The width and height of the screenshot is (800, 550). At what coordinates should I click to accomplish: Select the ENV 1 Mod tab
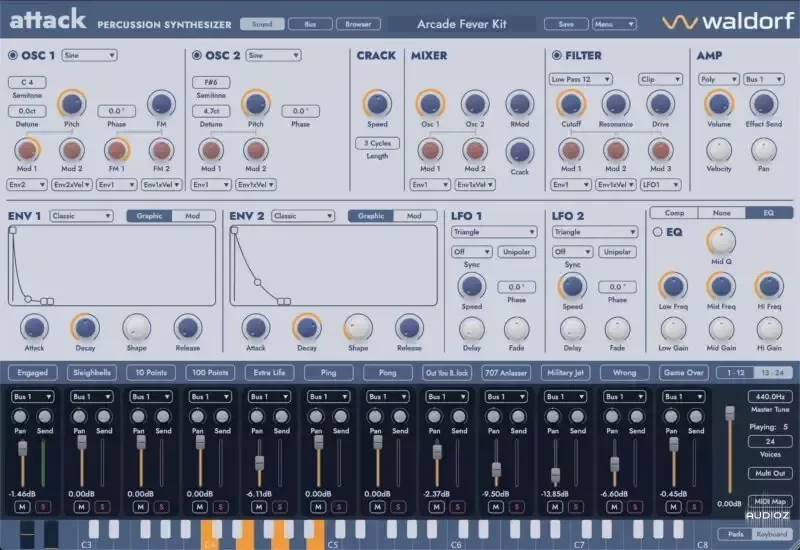pos(192,216)
